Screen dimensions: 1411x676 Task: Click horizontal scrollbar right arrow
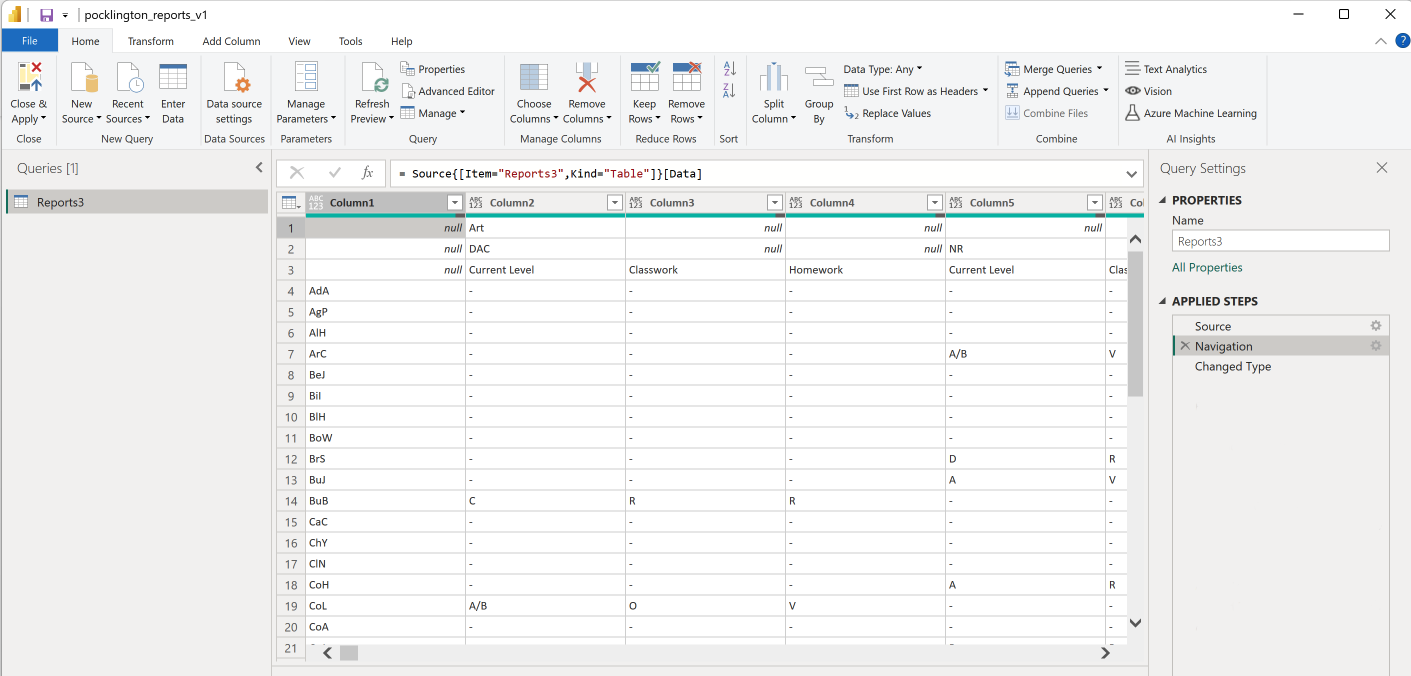point(1105,653)
